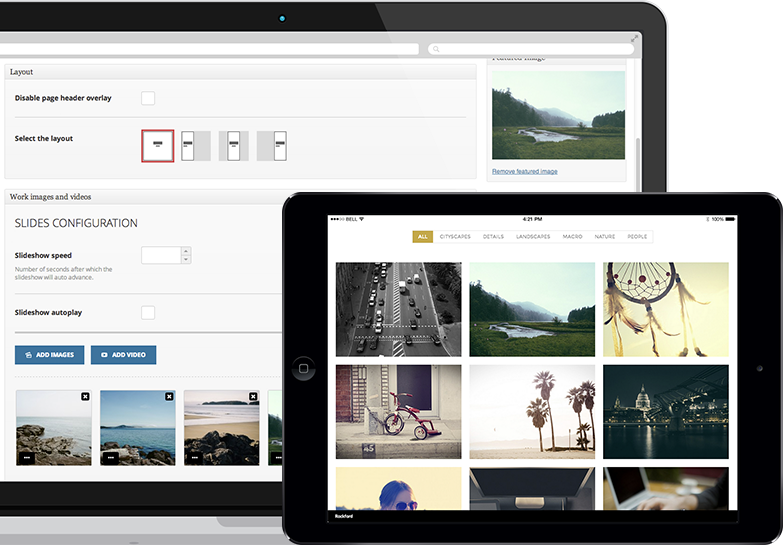Select the full-width layout option outlined in red
Image resolution: width=783 pixels, height=545 pixels.
(158, 146)
